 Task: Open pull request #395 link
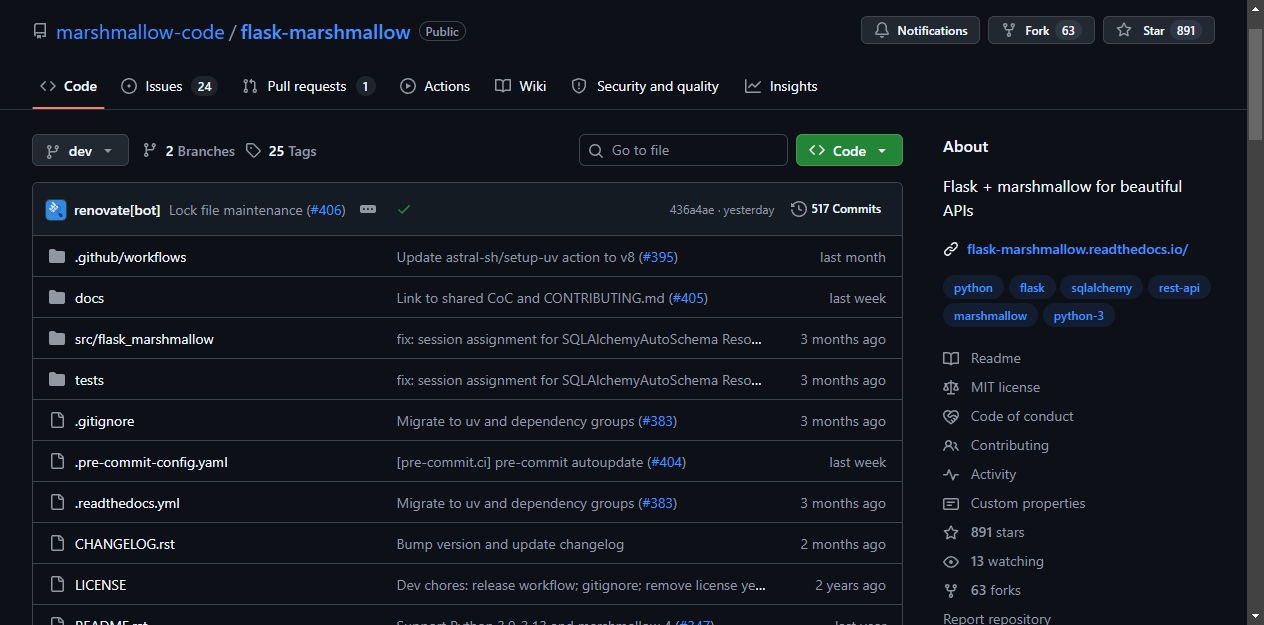pos(658,257)
